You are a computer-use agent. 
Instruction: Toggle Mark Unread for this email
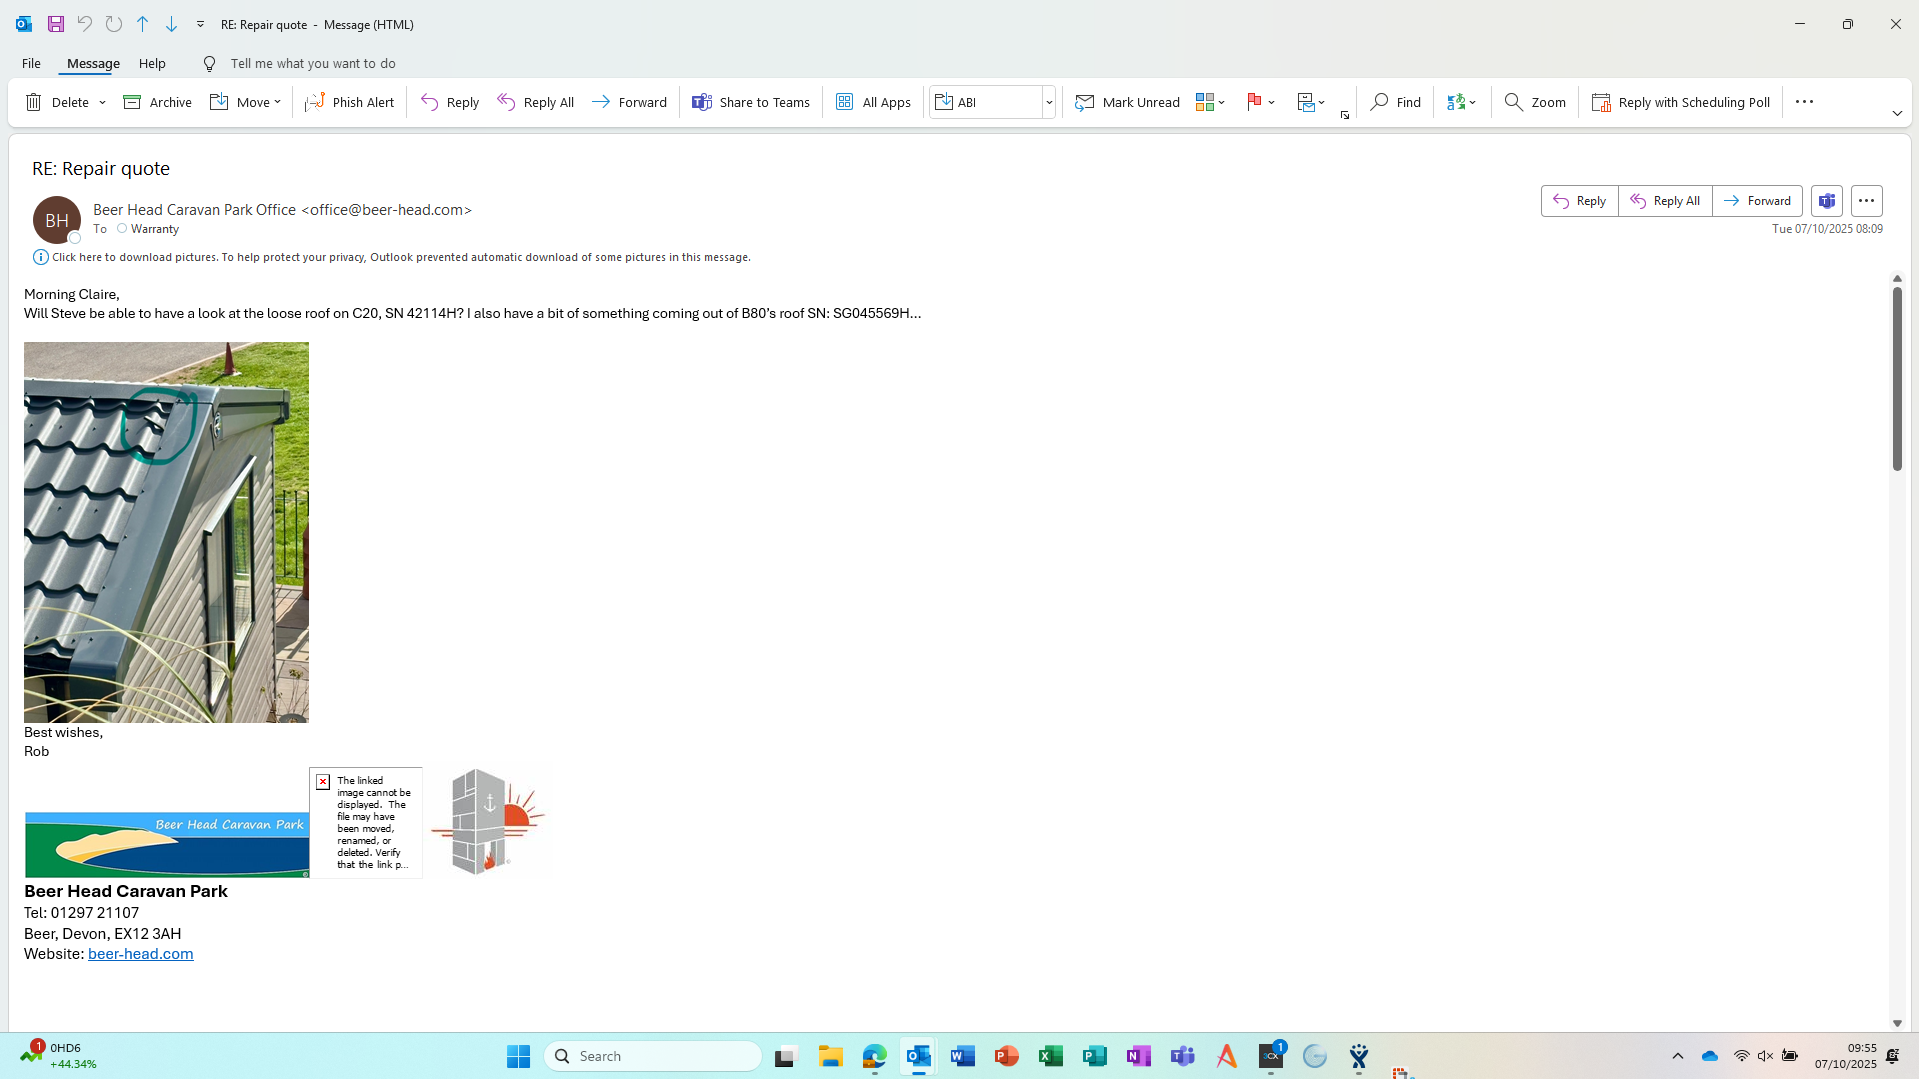pyautogui.click(x=1127, y=102)
